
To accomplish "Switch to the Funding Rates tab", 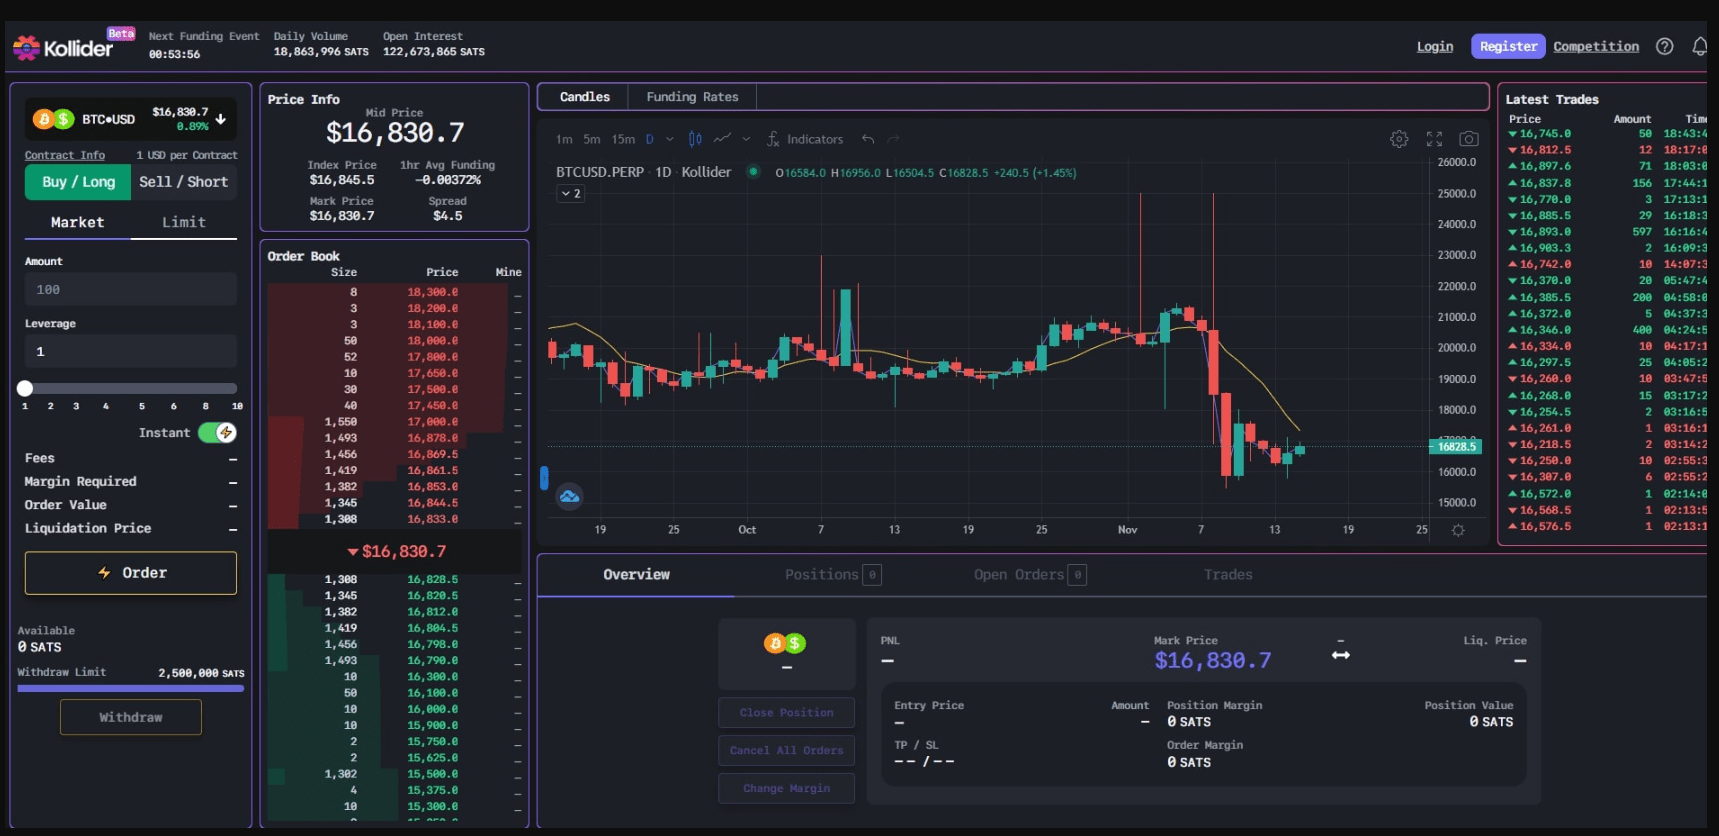I will [692, 97].
